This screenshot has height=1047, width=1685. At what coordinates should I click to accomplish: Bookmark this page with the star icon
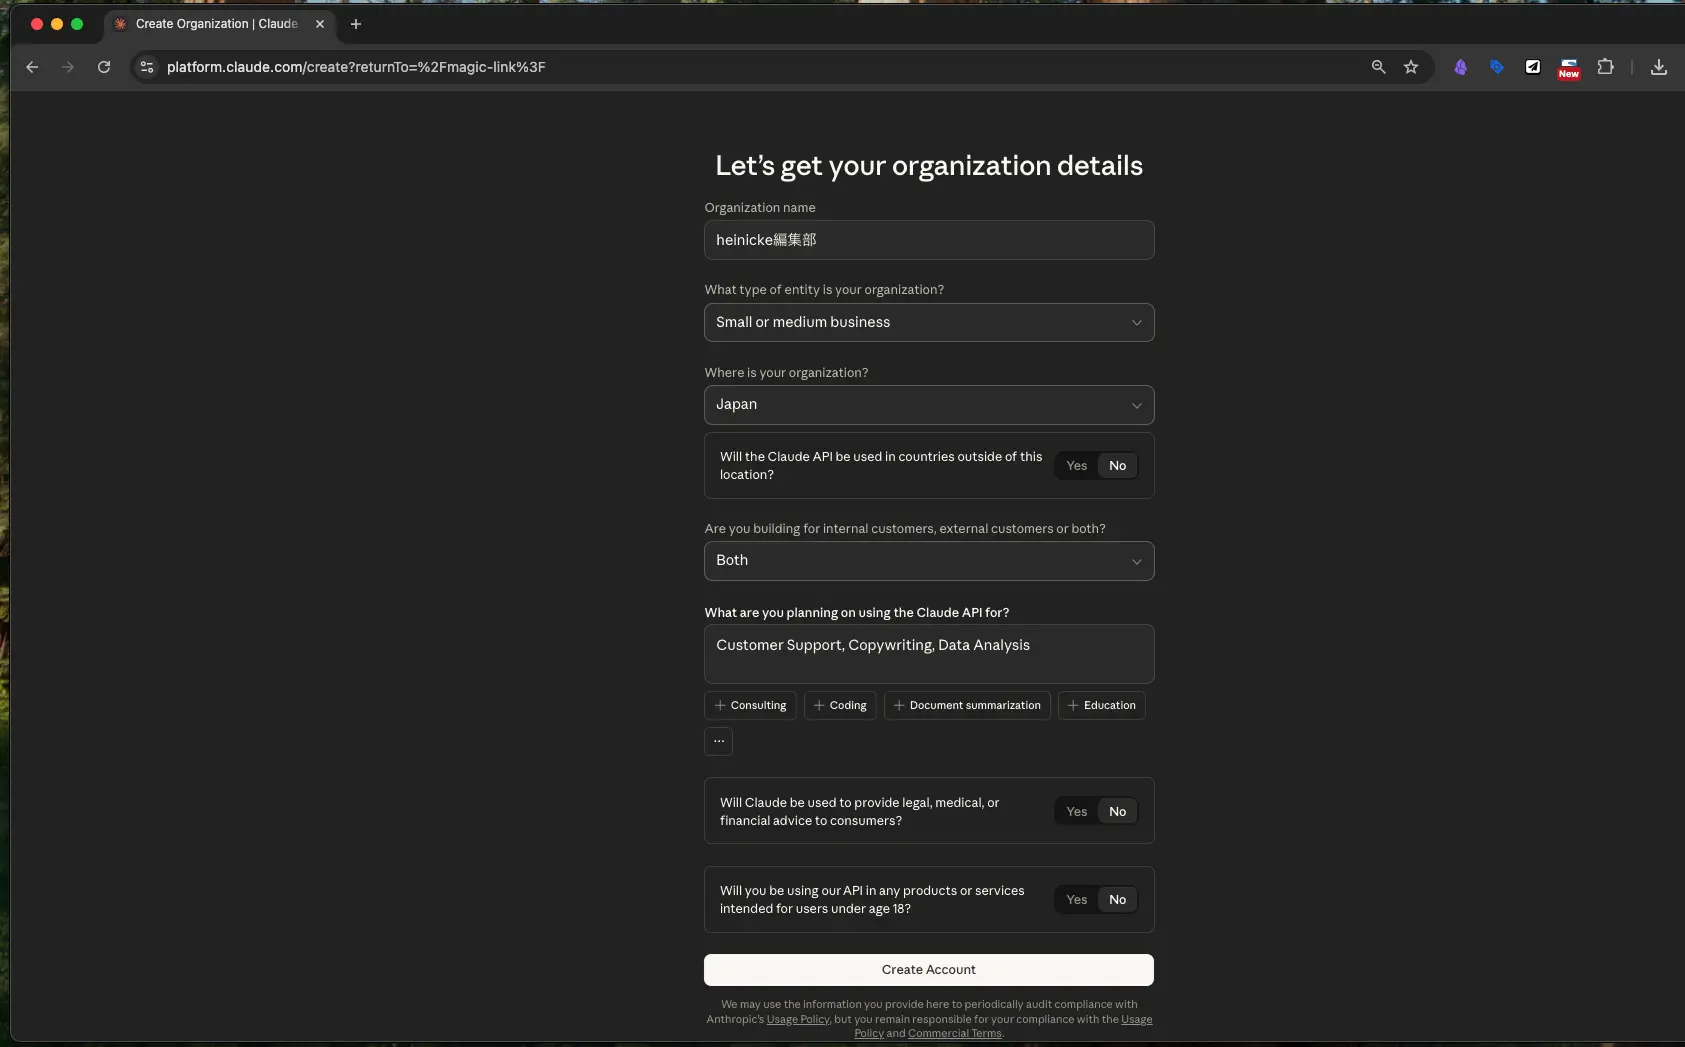point(1411,67)
